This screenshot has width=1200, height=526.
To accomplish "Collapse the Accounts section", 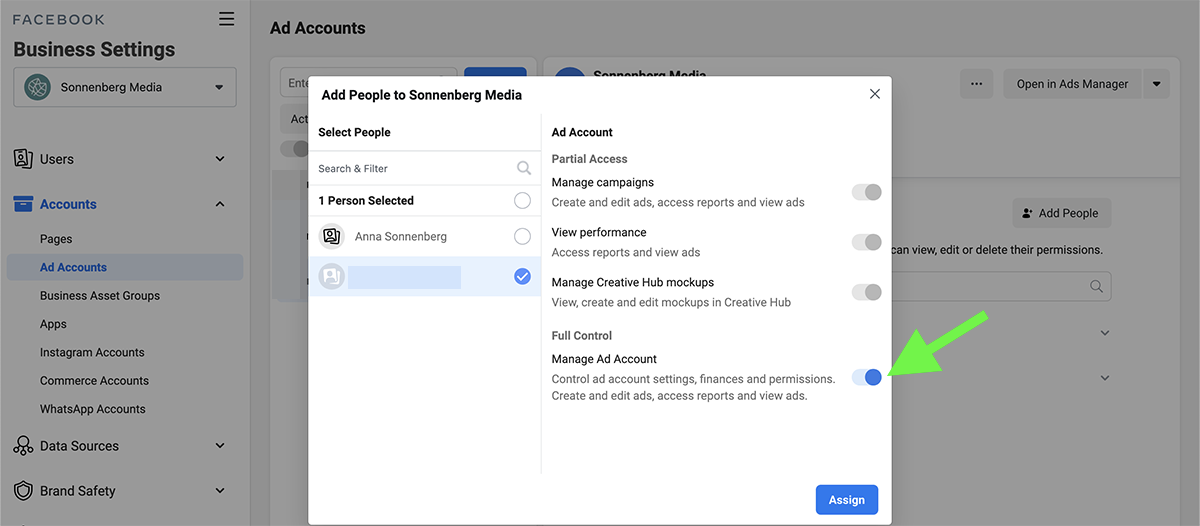I will click(x=220, y=204).
